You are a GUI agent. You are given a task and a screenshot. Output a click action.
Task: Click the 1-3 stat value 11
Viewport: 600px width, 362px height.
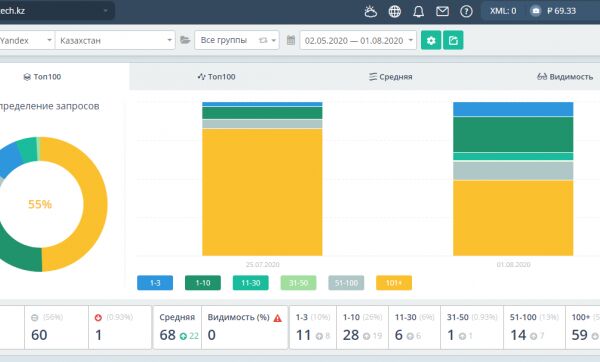click(x=303, y=335)
